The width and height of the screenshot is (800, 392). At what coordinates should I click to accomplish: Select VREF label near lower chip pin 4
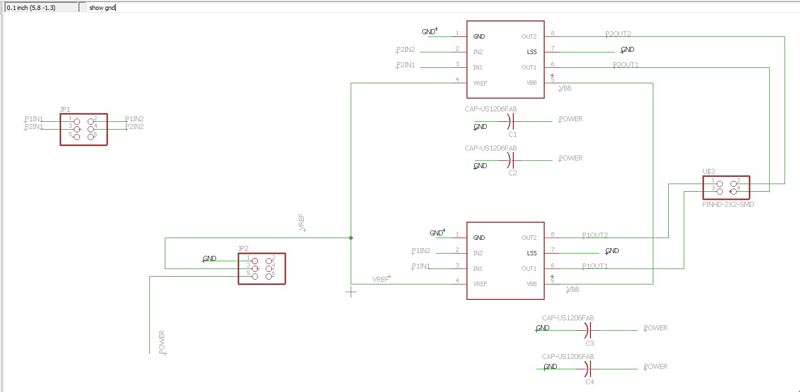coord(382,279)
